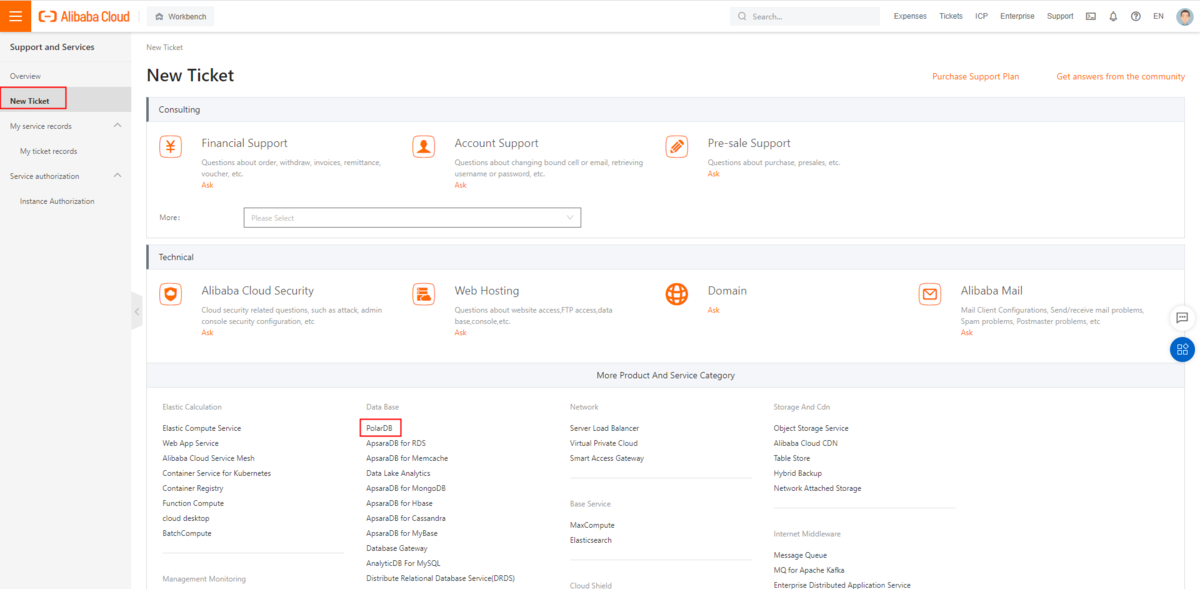Open Support in the top bar
This screenshot has width=1200, height=589.
tap(1060, 16)
